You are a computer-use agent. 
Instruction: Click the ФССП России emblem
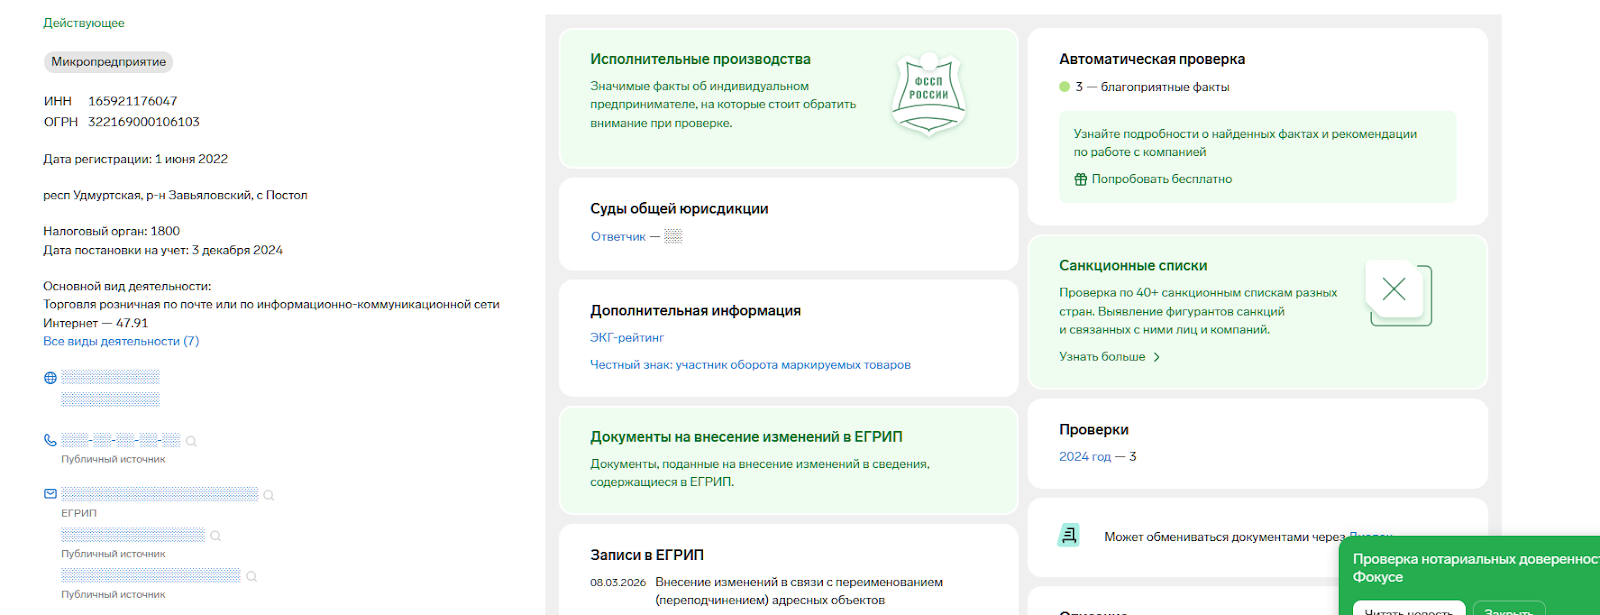click(928, 95)
